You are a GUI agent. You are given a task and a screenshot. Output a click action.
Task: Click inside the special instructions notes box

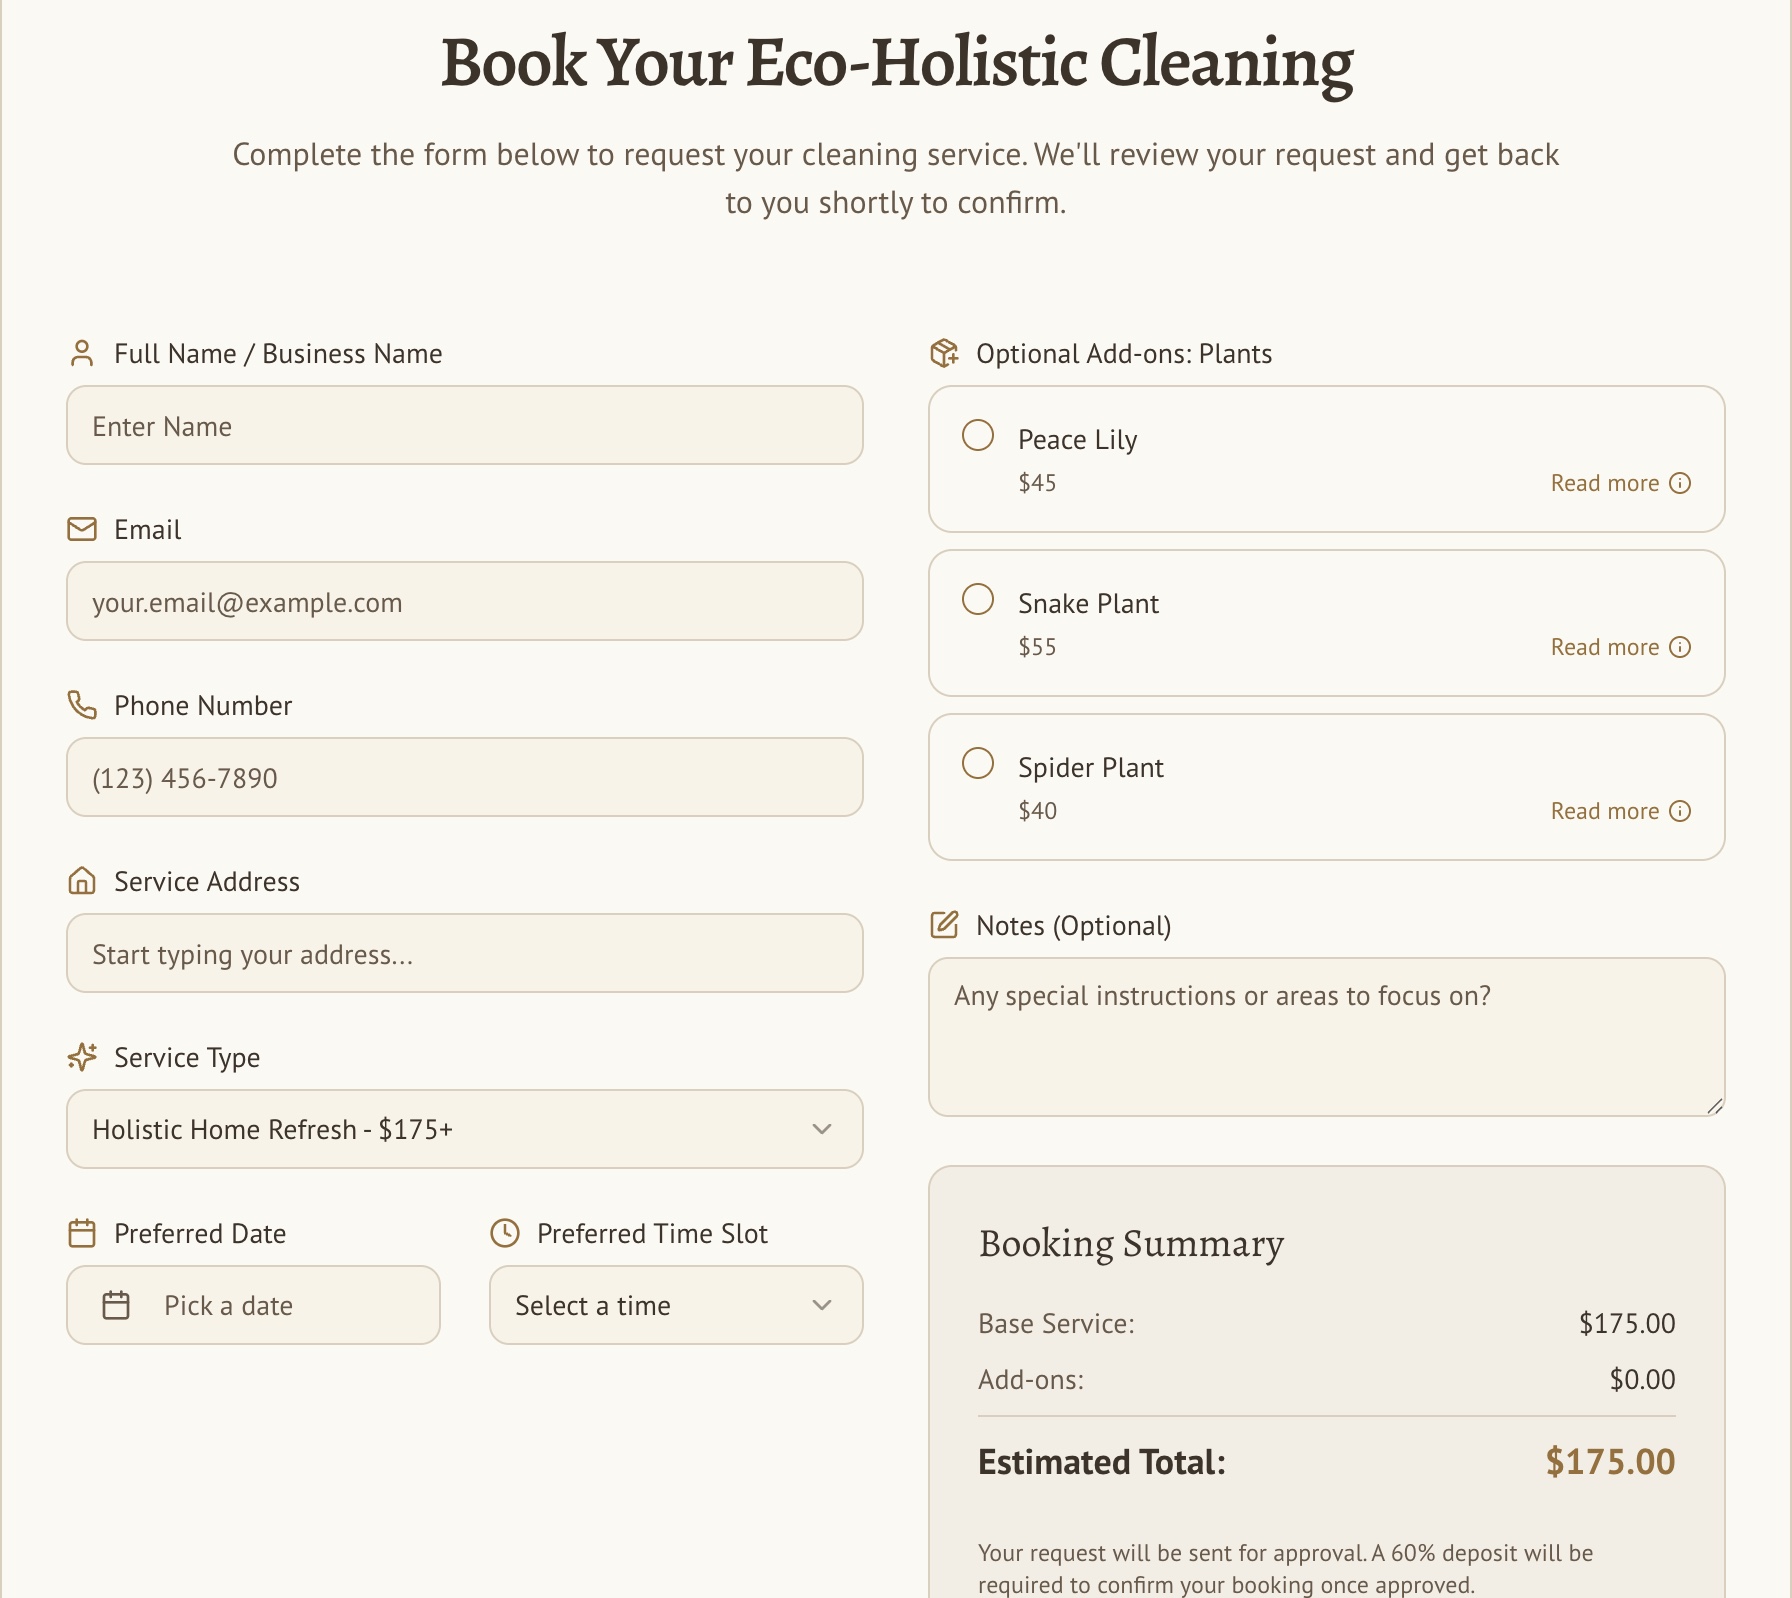click(1326, 1037)
